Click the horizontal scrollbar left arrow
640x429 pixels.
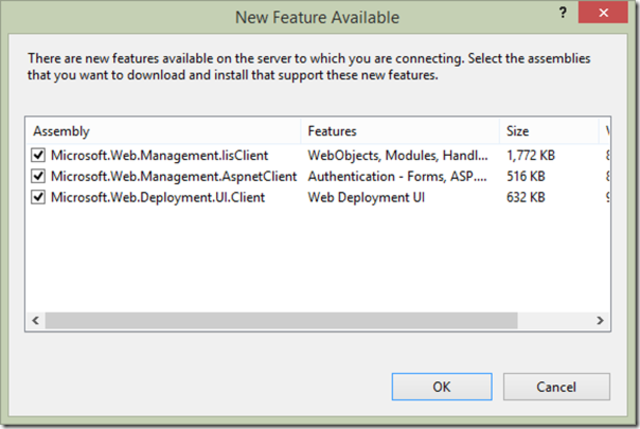pos(36,320)
